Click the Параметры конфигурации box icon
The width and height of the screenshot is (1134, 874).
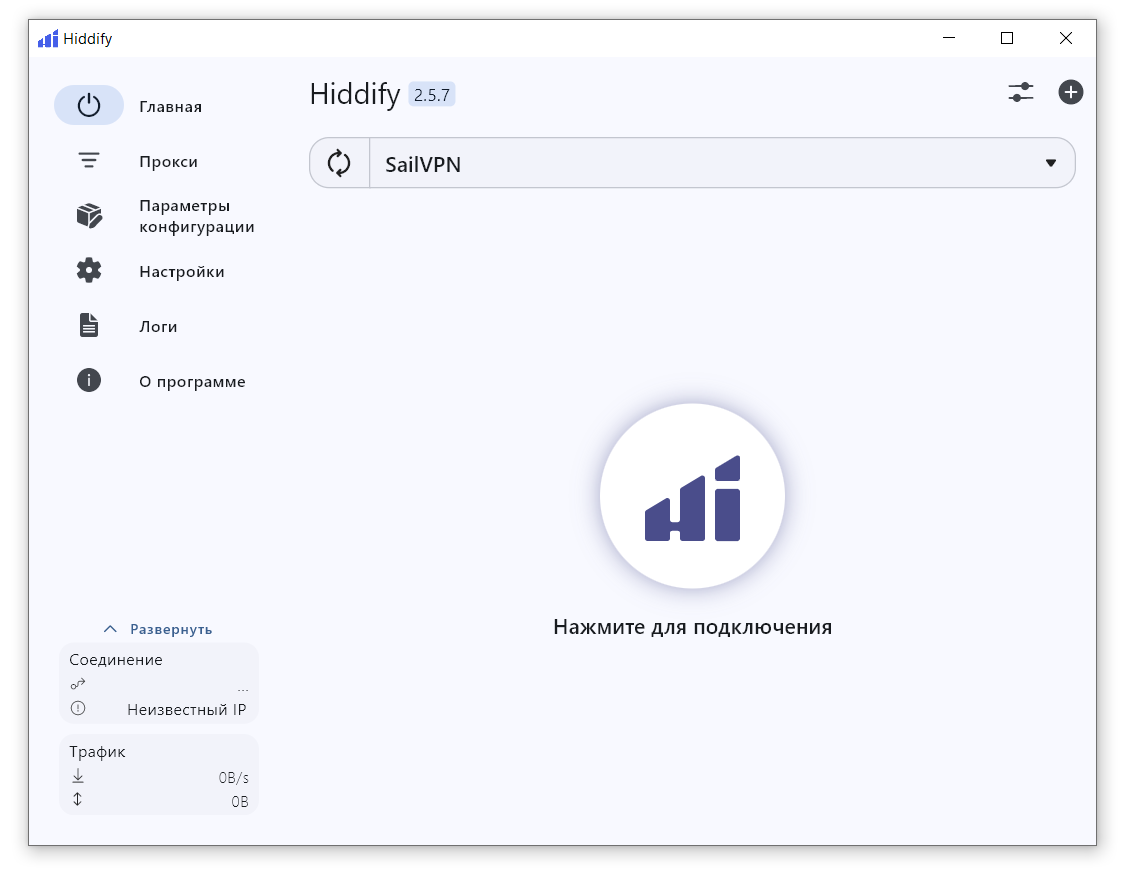tap(89, 216)
